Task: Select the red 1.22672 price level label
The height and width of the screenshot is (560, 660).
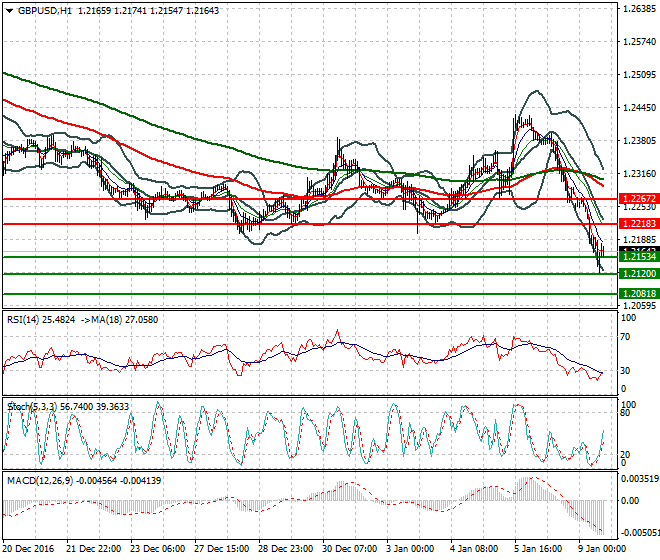Action: click(x=637, y=199)
